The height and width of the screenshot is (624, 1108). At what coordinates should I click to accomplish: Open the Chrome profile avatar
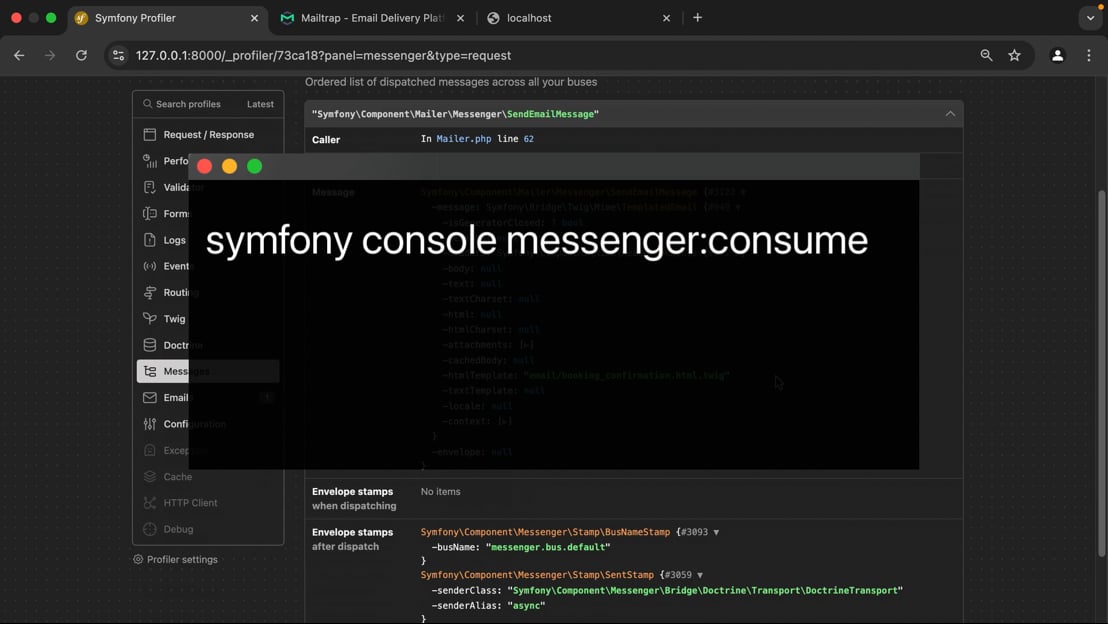[x=1057, y=56]
